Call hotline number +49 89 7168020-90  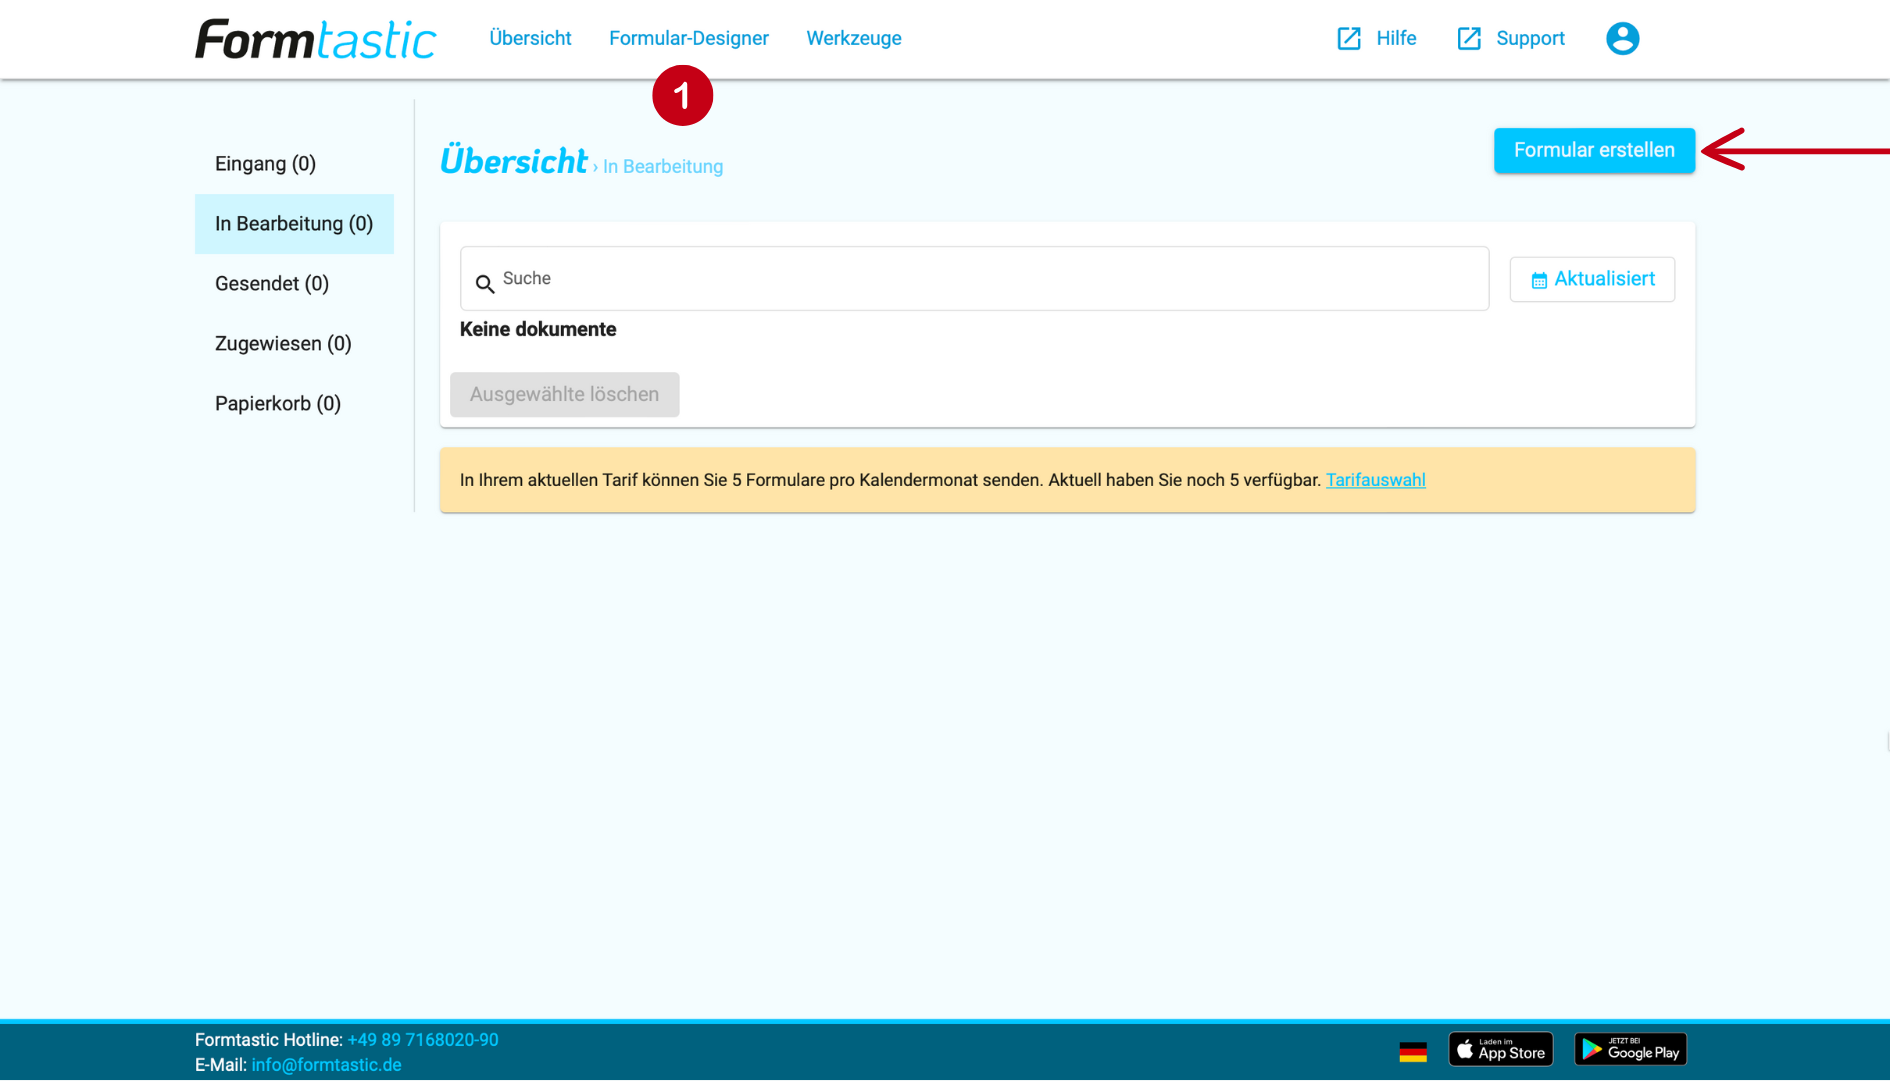click(423, 1040)
